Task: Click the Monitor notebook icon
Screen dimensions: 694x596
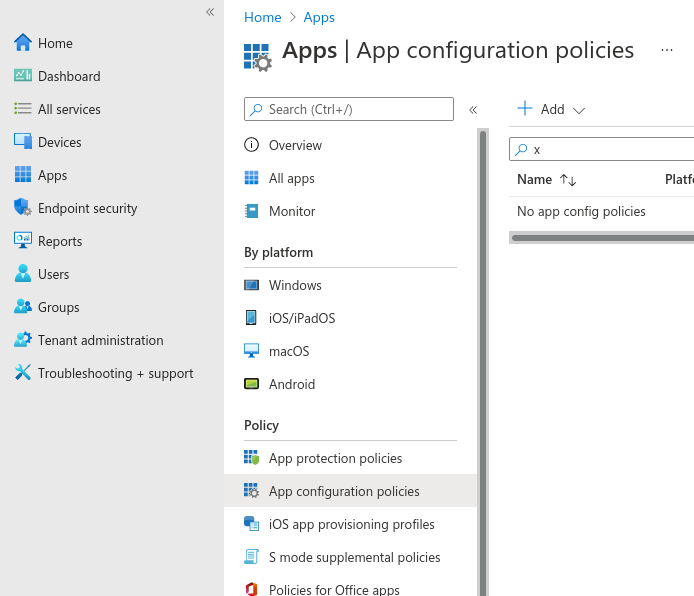Action: [251, 211]
